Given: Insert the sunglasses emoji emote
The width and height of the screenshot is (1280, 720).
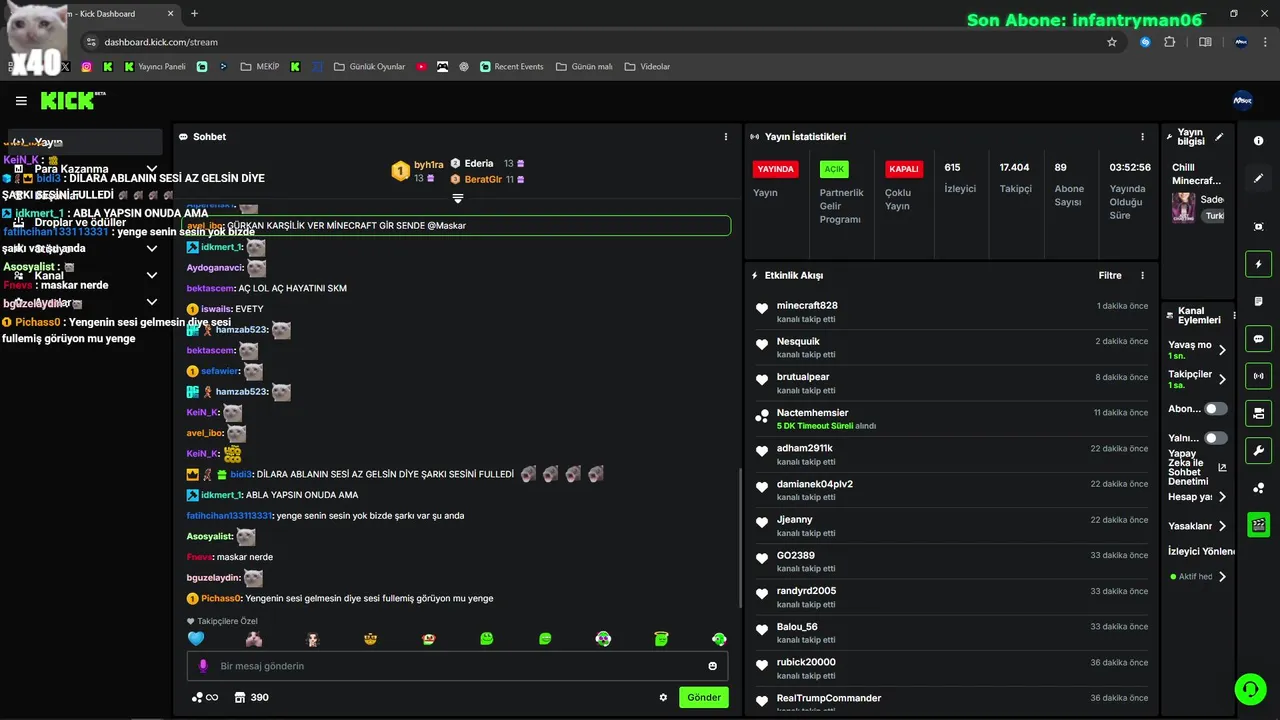Looking at the screenshot, I should tap(371, 639).
